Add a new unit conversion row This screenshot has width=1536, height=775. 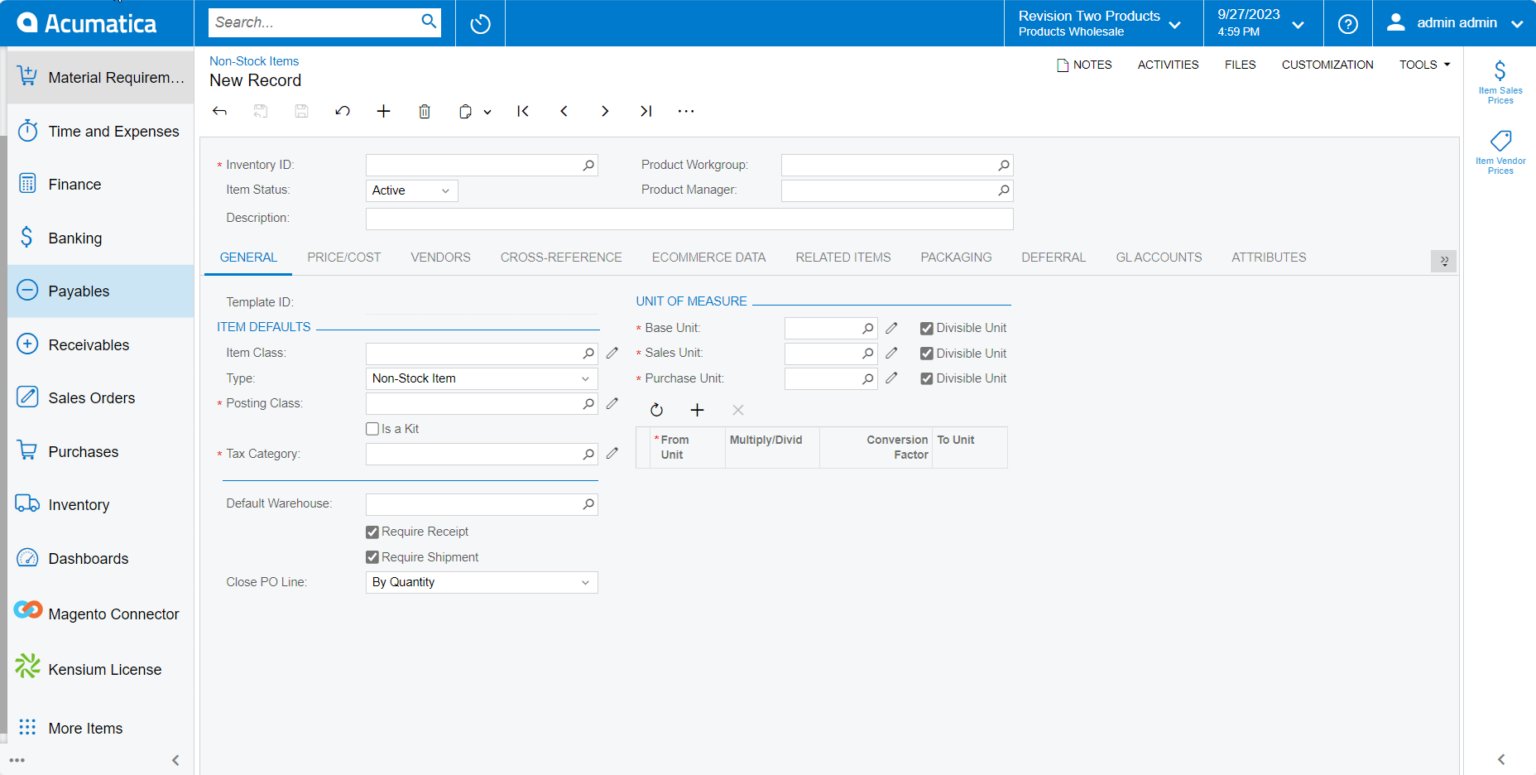tap(697, 409)
